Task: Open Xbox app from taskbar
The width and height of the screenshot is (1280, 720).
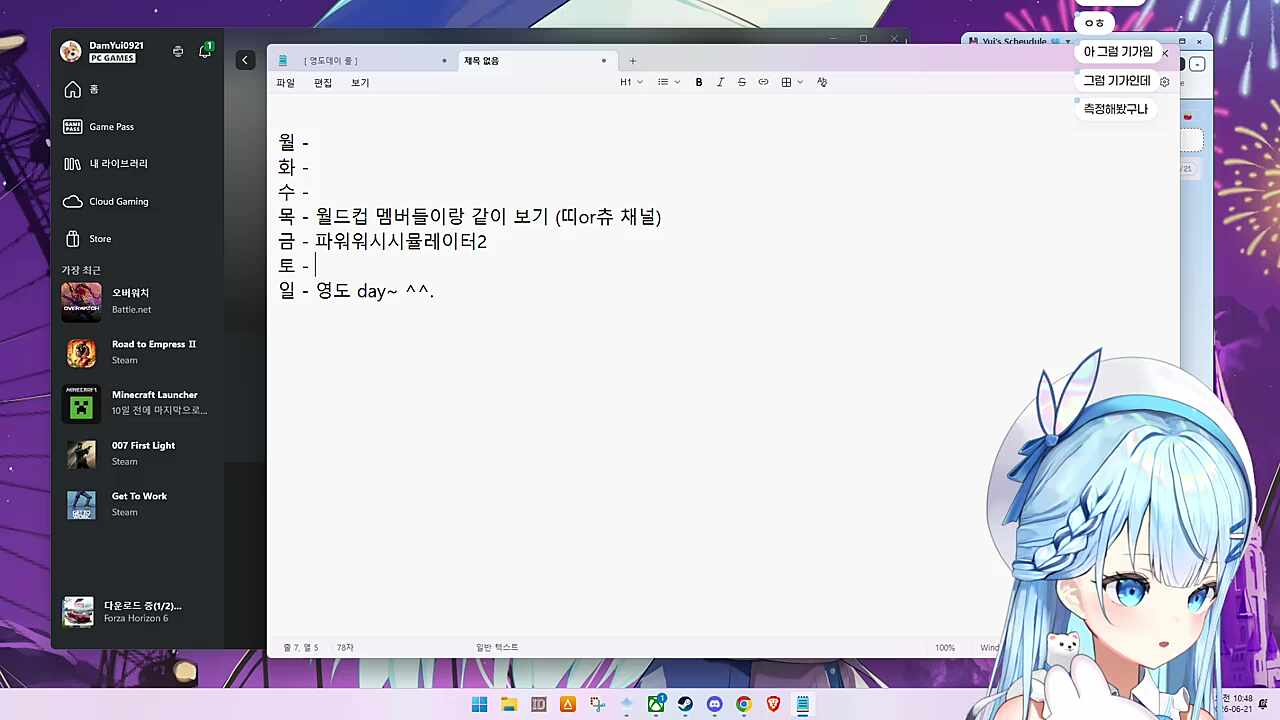Action: (x=656, y=705)
